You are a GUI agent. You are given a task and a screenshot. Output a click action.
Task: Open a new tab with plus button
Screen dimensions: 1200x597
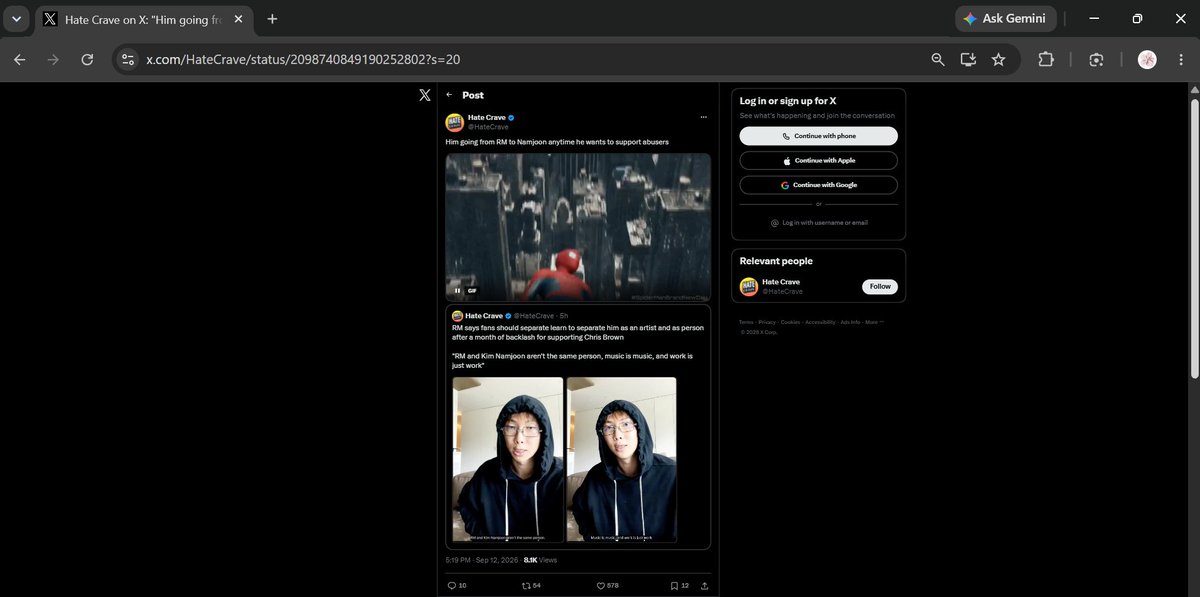[272, 19]
